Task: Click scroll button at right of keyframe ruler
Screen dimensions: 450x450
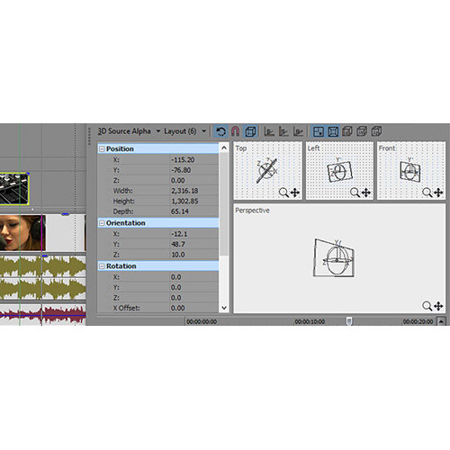Action: pyautogui.click(x=441, y=321)
